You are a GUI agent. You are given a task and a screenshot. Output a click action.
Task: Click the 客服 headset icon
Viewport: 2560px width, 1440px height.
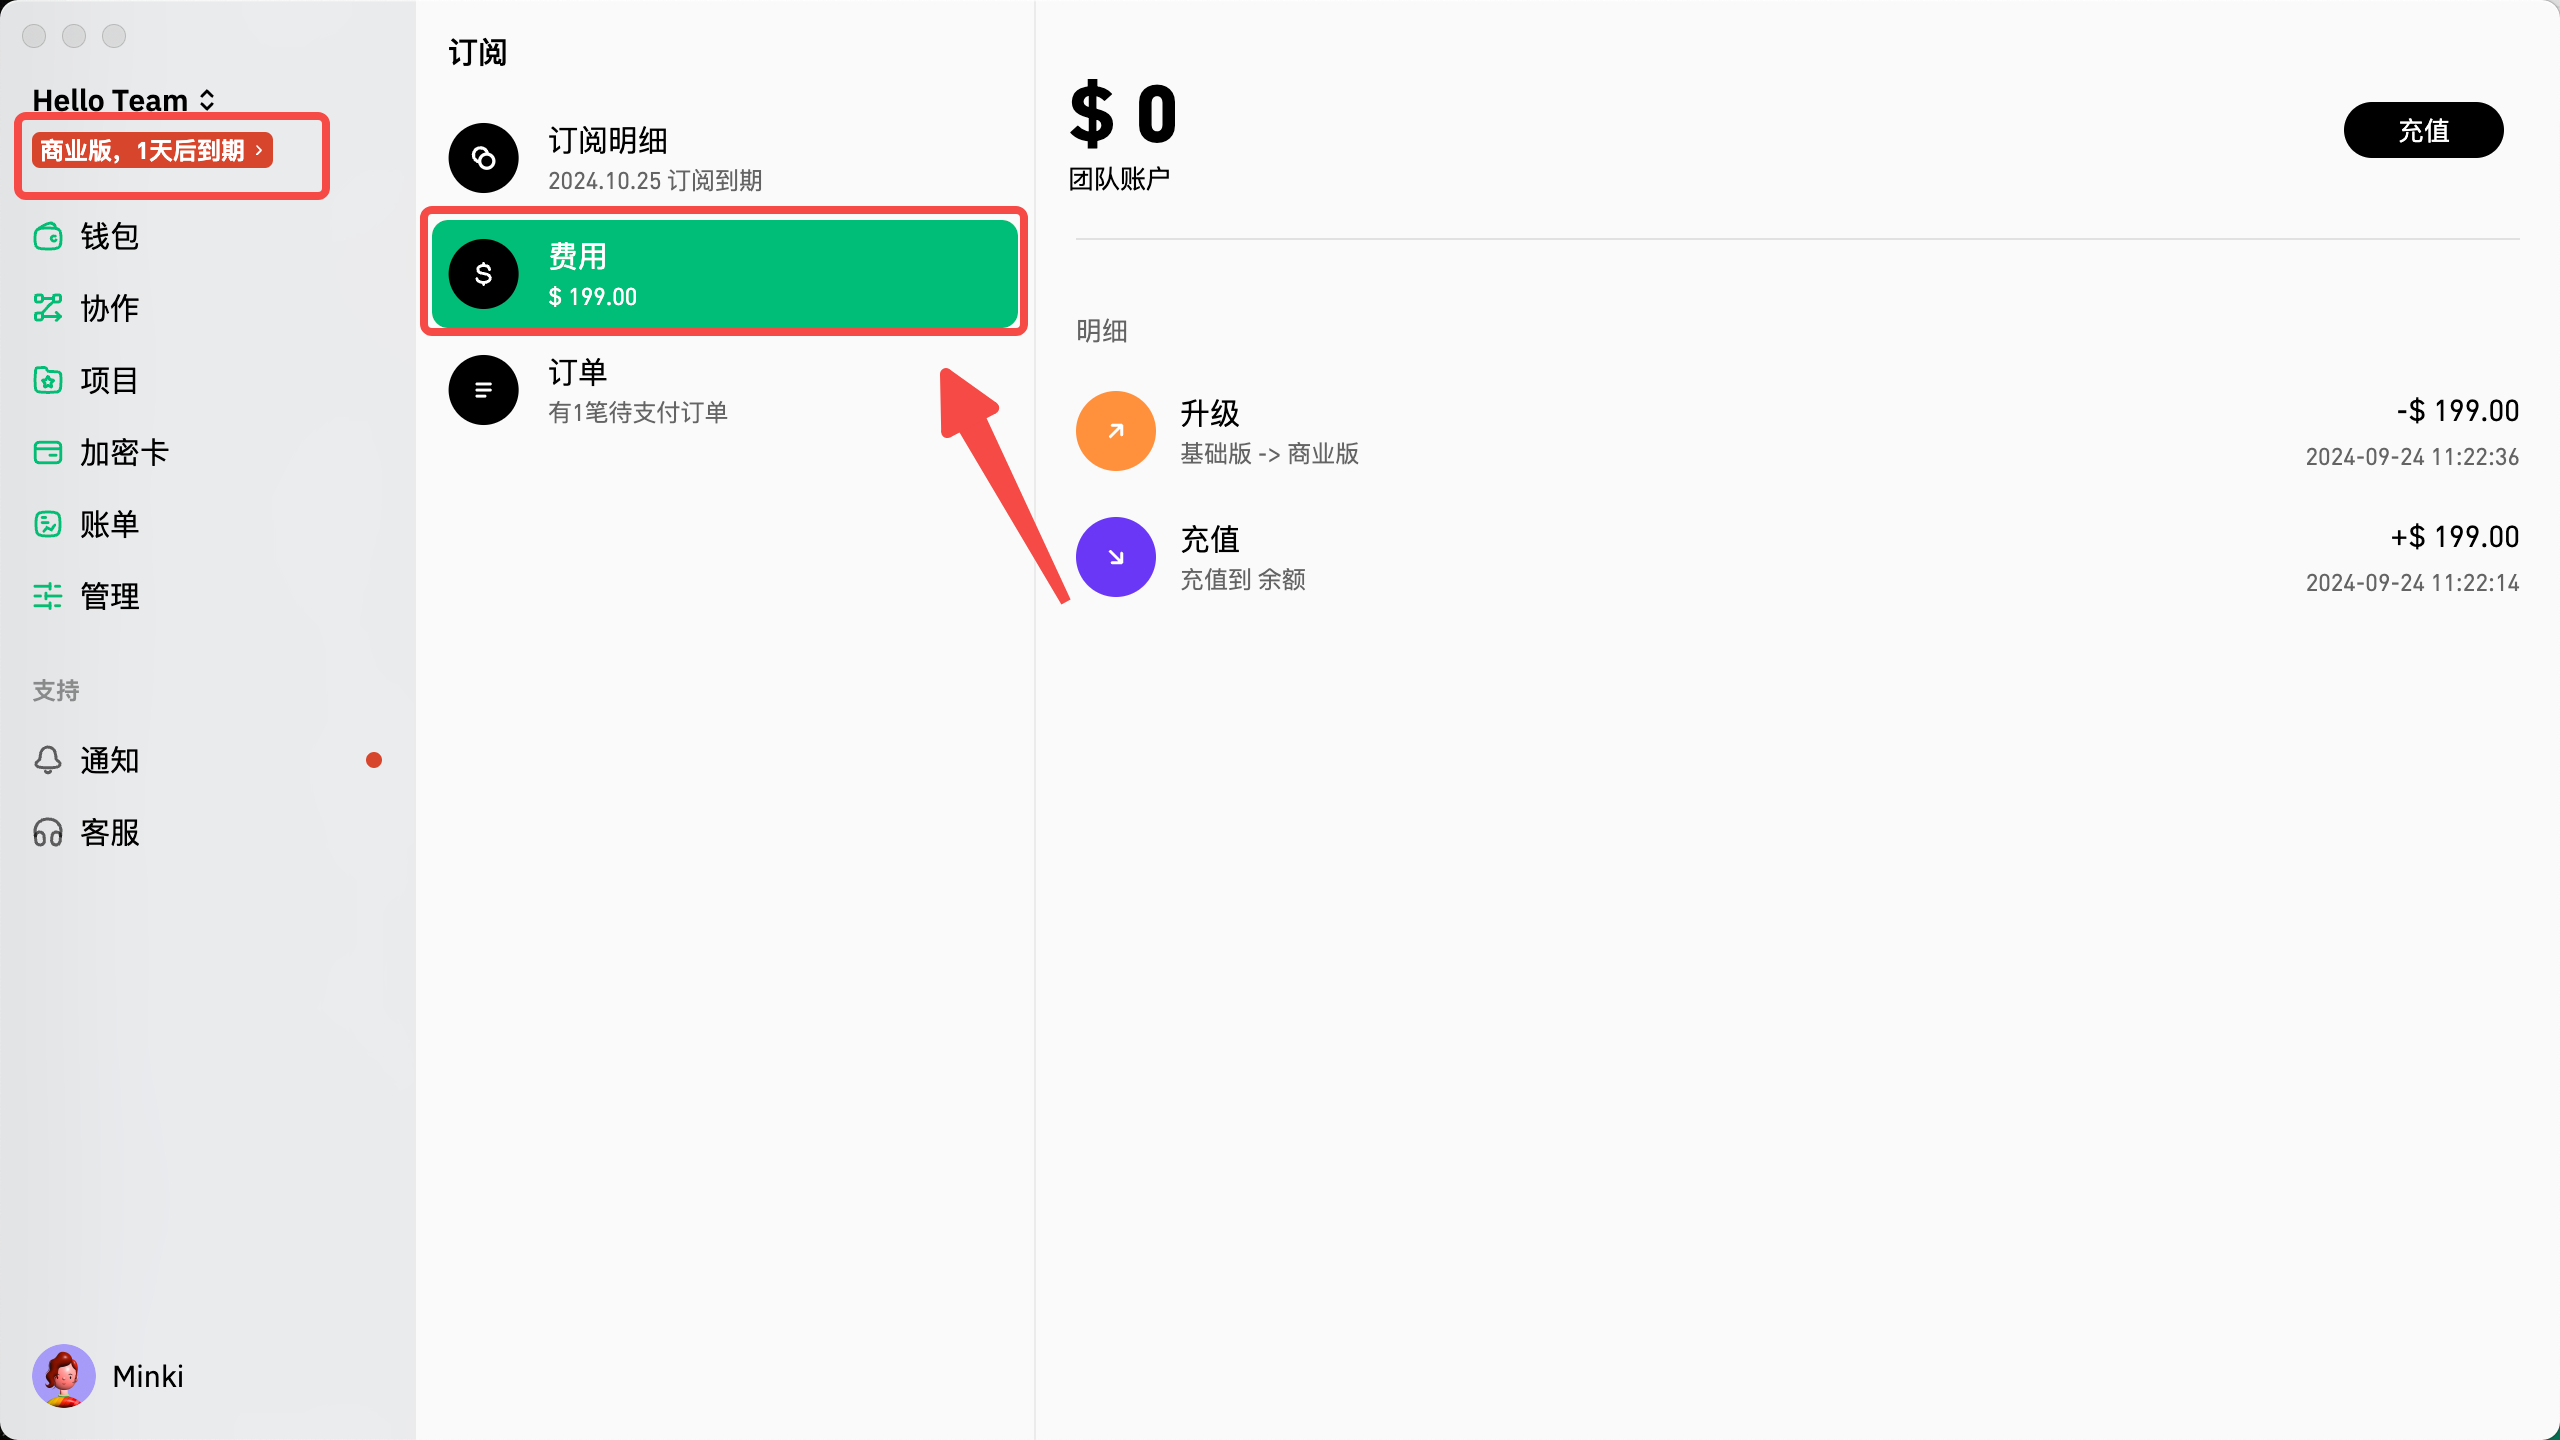point(48,832)
